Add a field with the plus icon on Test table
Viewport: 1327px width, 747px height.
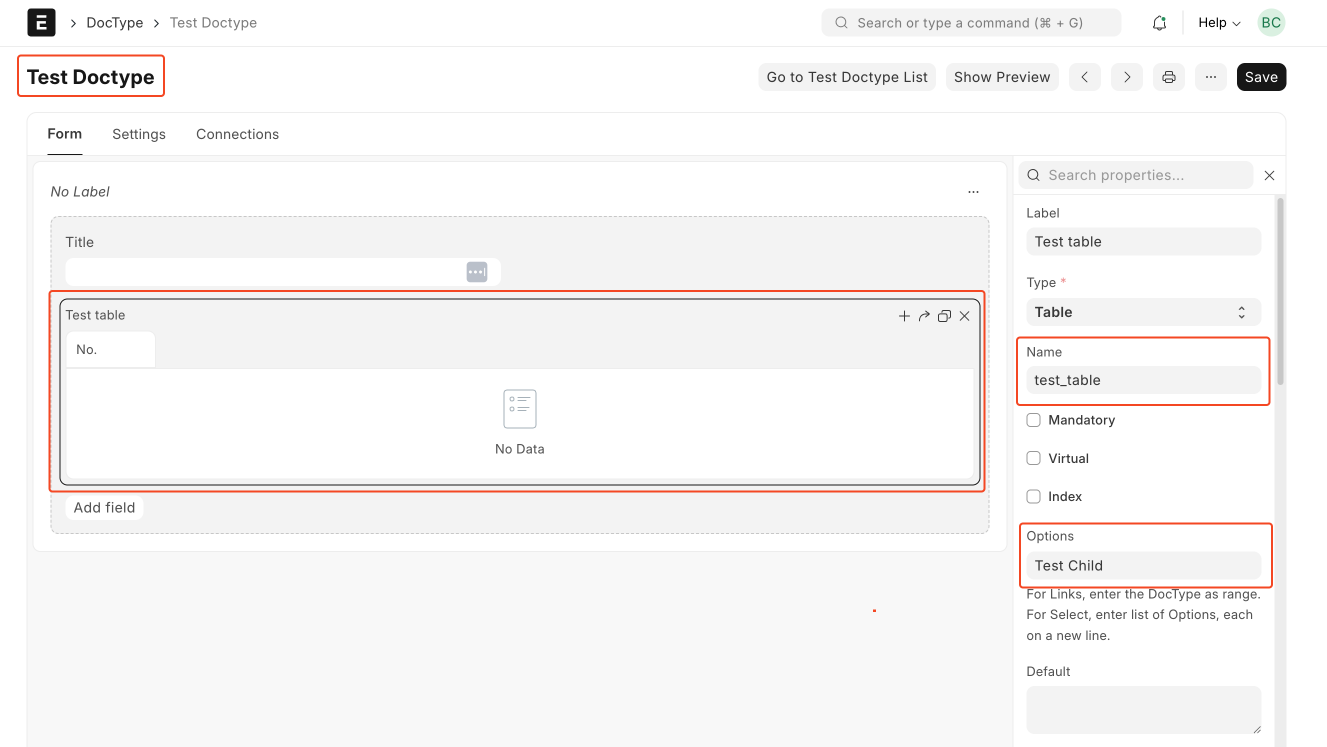(904, 316)
